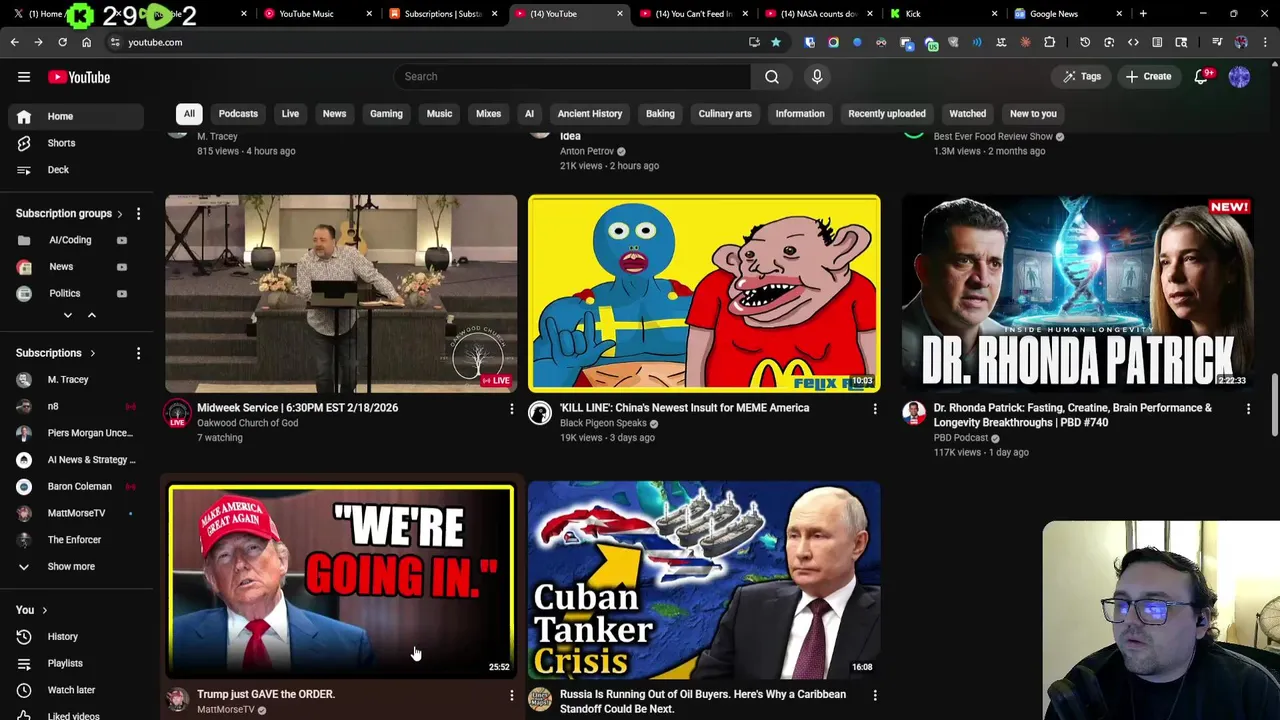Click the page's vertical scrollbar thumb
1280x720 pixels.
(1275, 404)
